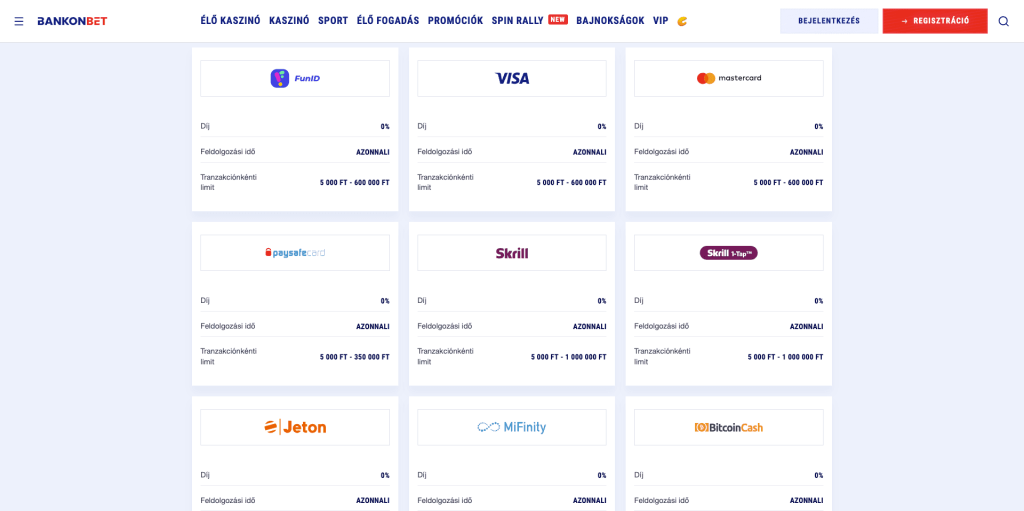Choose the Visa payment logo
Viewport: 1024px width, 511px height.
512,78
